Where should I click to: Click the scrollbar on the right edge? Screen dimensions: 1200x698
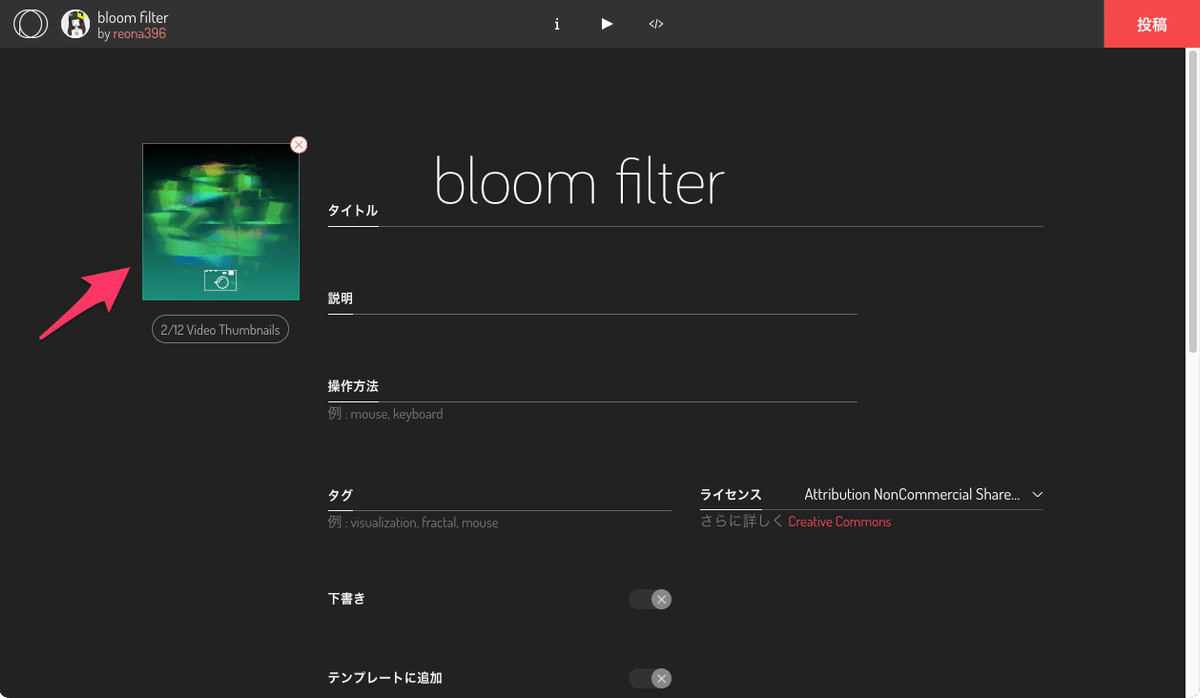(1192, 200)
